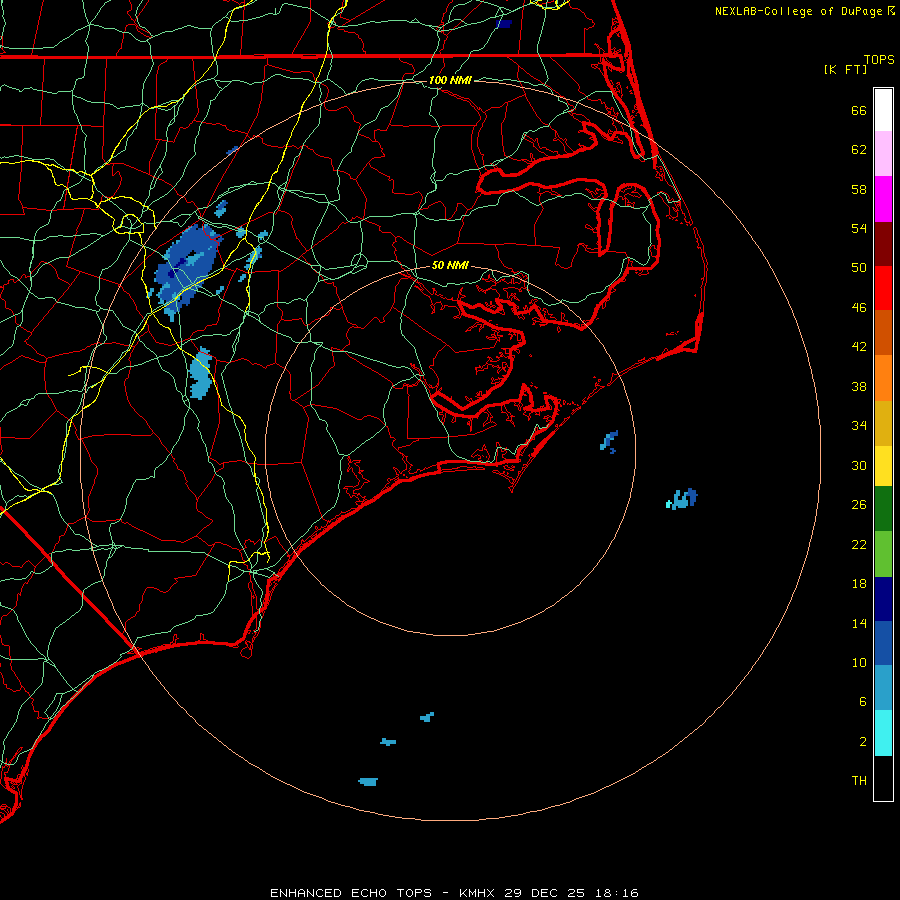Image resolution: width=900 pixels, height=900 pixels.
Task: Click the 66 value on the legend
Action: (859, 110)
